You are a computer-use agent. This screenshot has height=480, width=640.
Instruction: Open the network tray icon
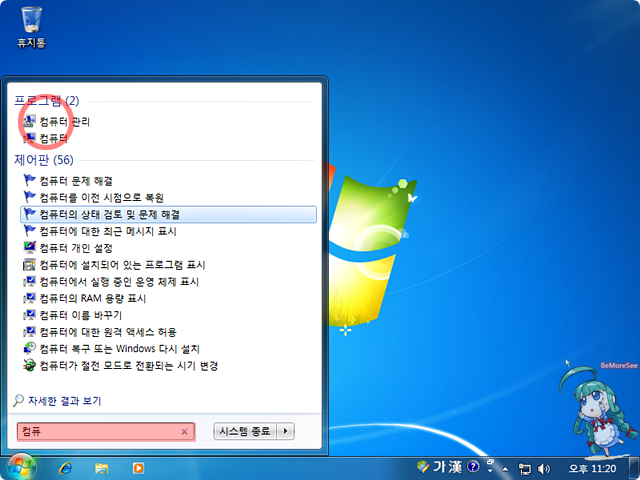pyautogui.click(x=525, y=467)
